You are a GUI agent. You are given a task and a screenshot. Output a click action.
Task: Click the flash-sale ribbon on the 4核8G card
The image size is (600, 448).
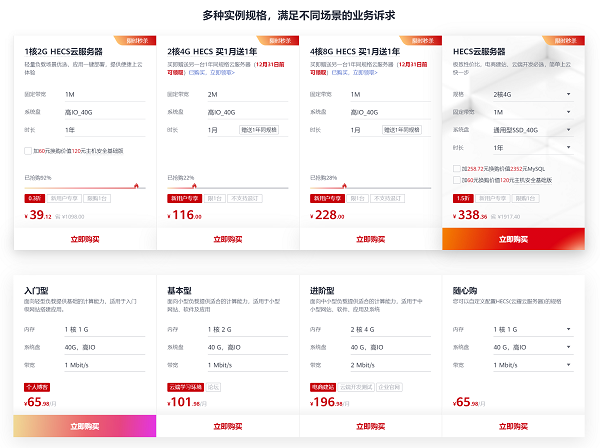pos(421,40)
